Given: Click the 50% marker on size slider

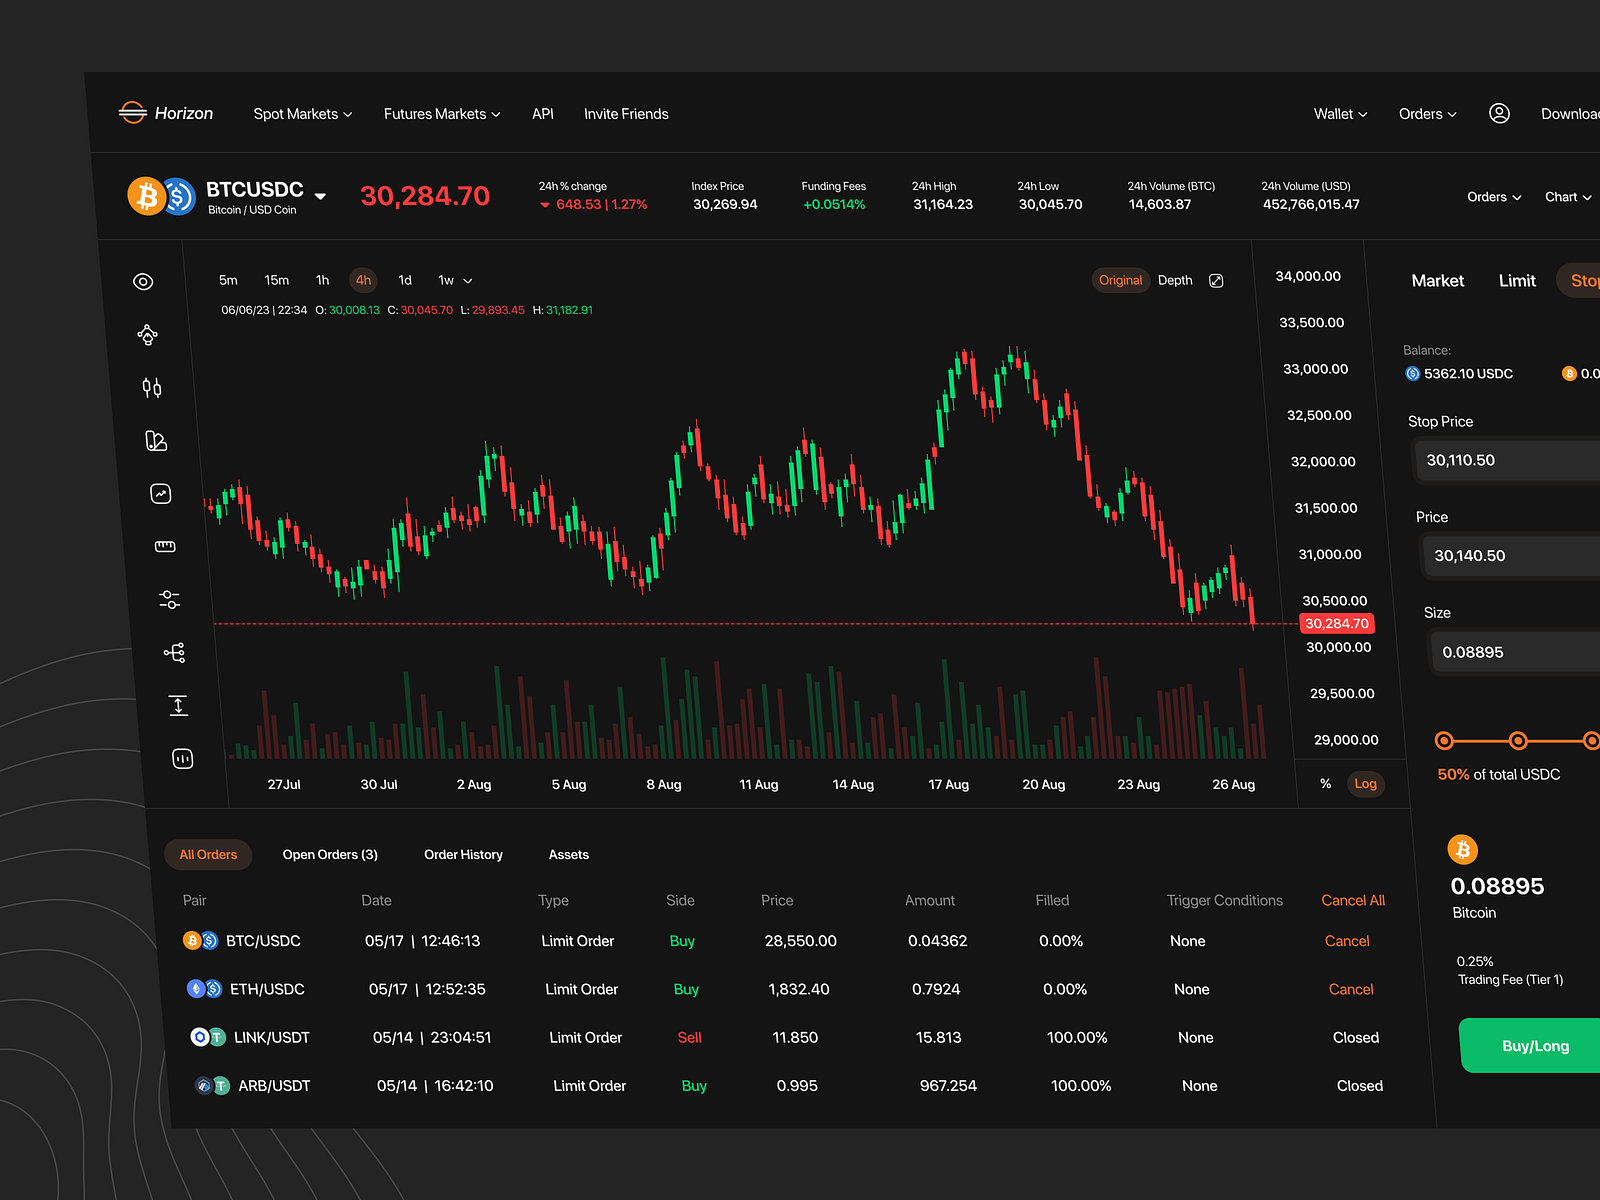Looking at the screenshot, I should [1518, 741].
